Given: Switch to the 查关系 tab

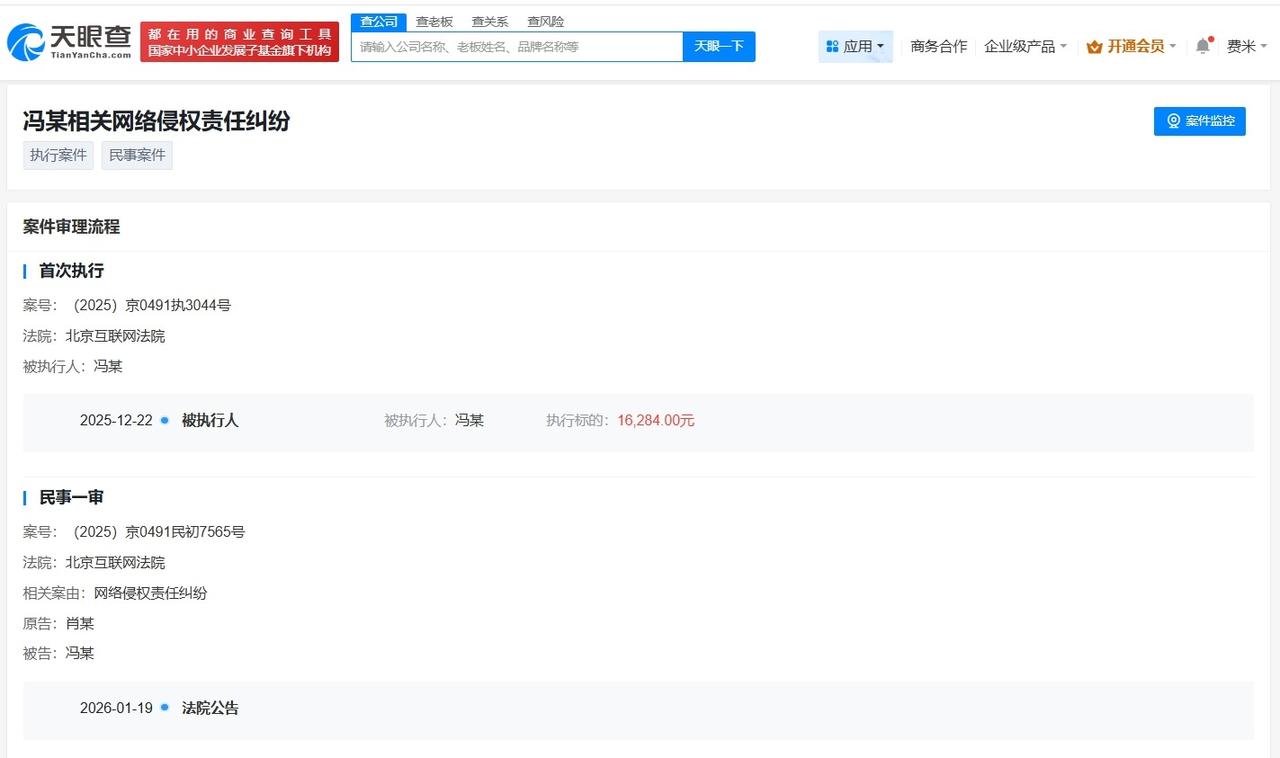Looking at the screenshot, I should [489, 21].
